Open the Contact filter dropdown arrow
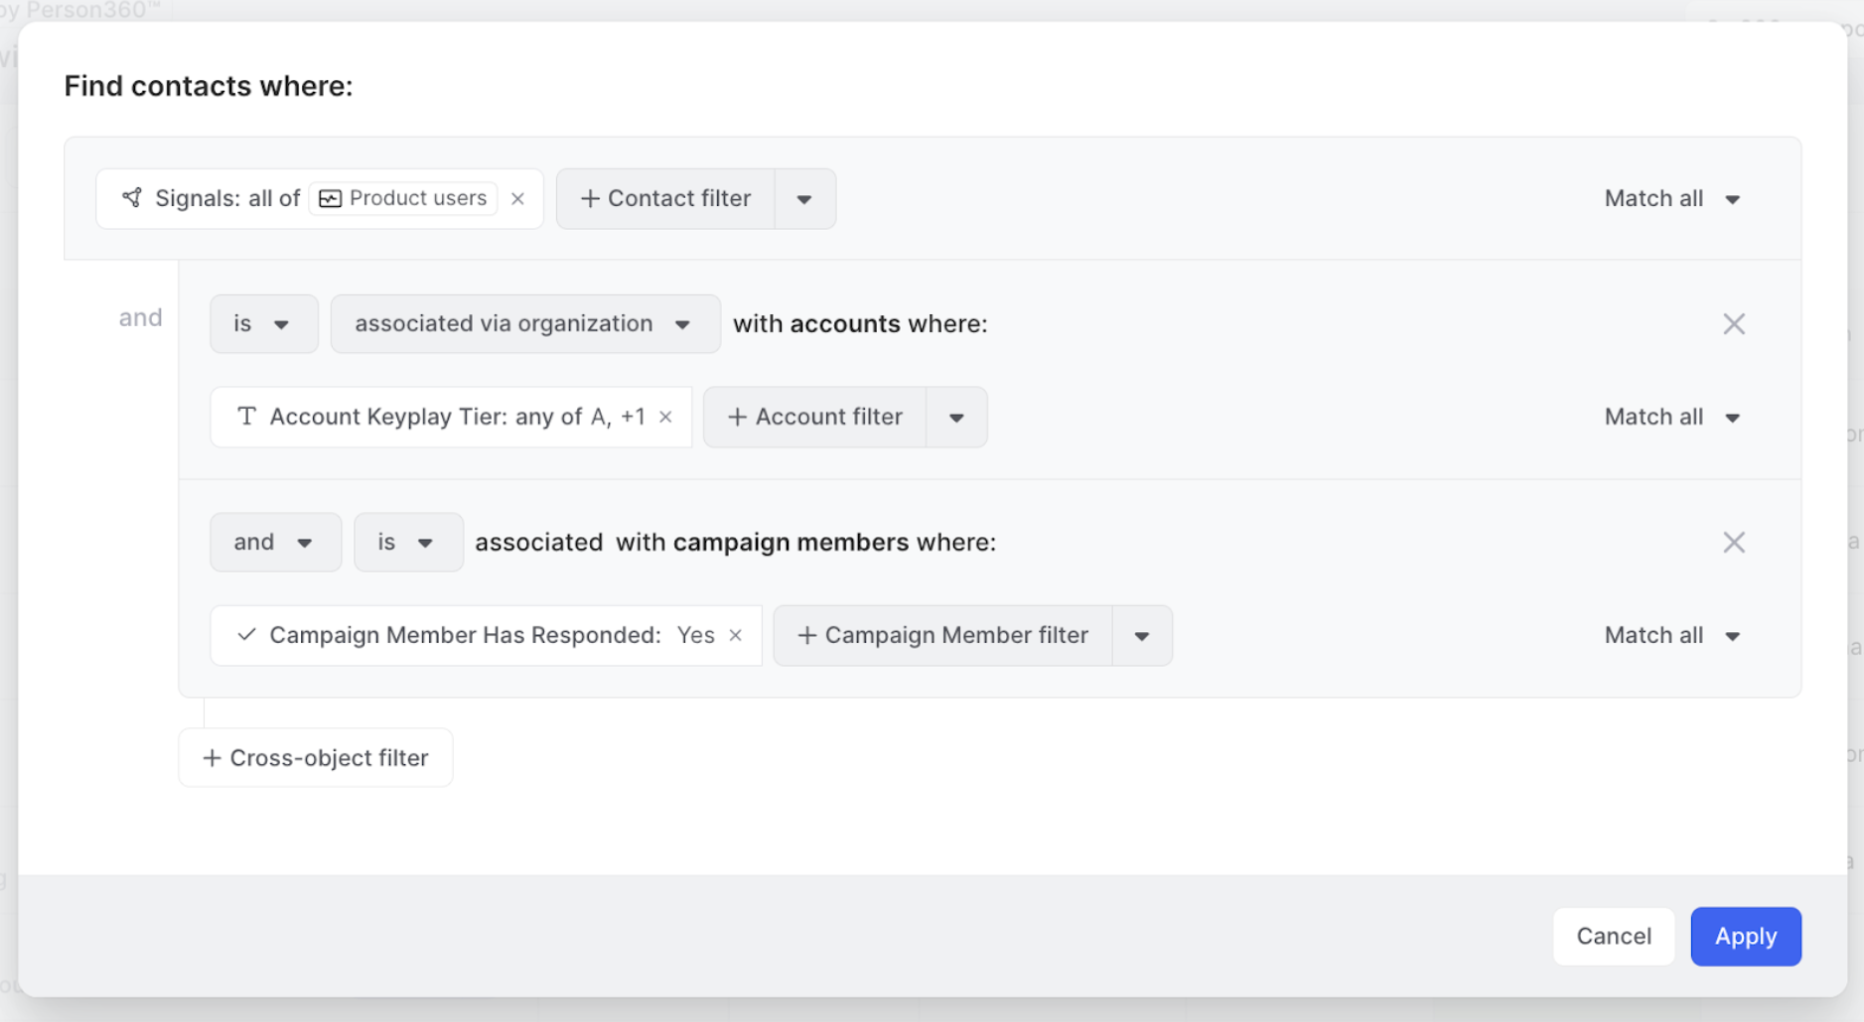 [804, 199]
